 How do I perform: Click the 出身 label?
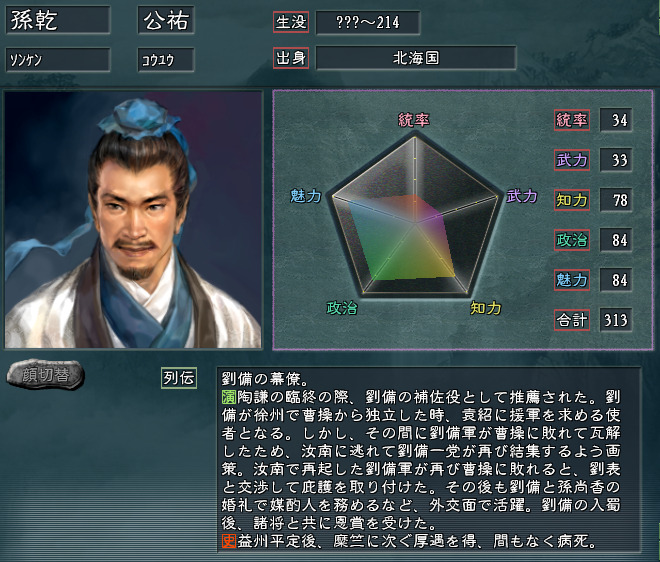coord(291,58)
